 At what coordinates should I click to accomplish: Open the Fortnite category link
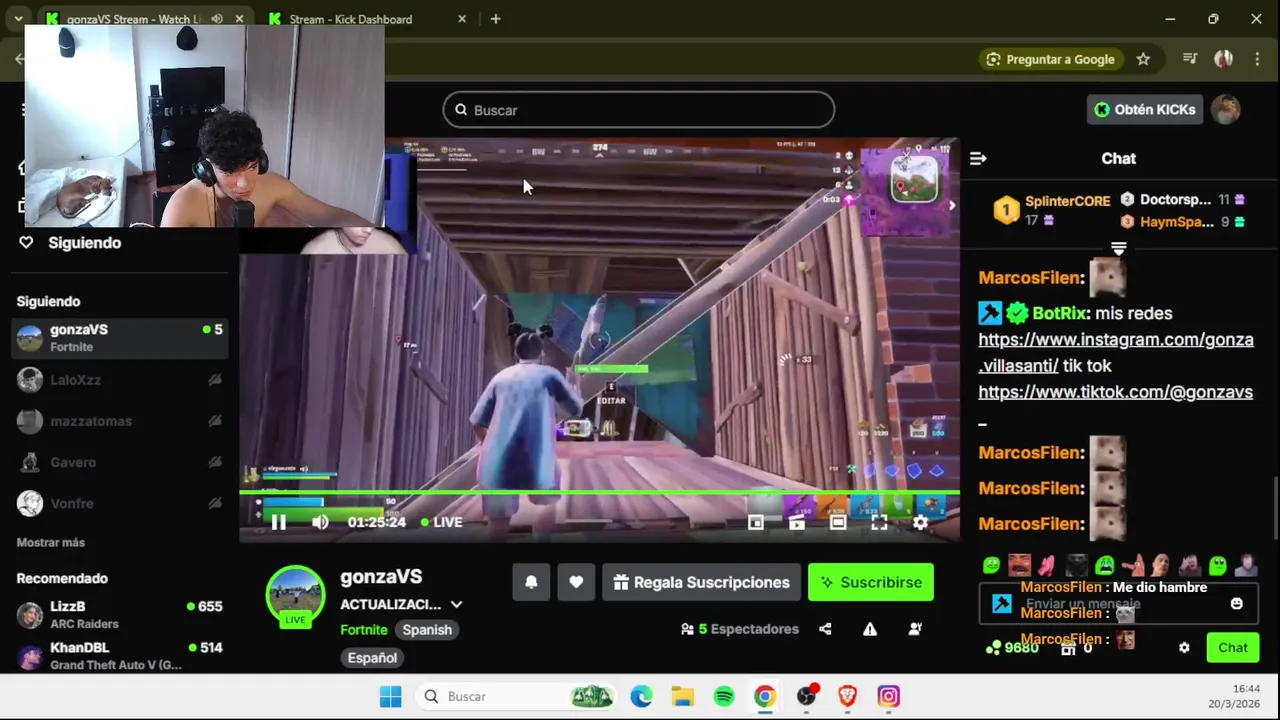coord(364,629)
